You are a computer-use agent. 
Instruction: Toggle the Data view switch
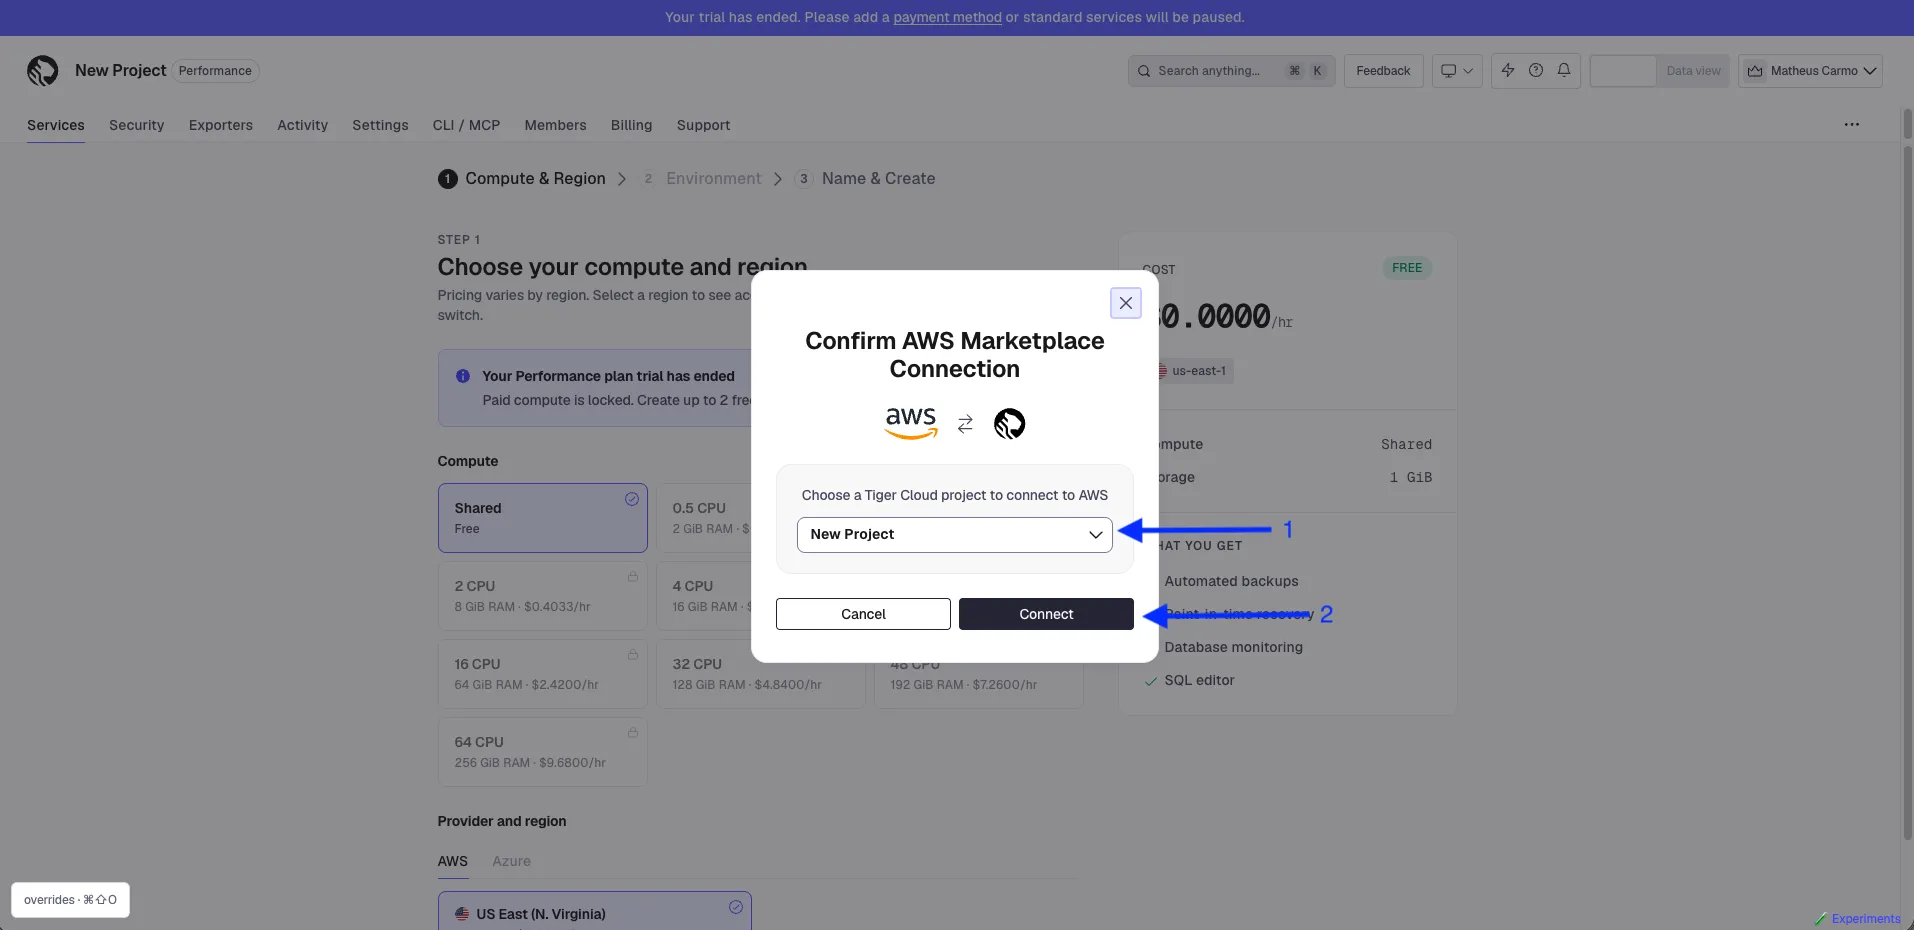(1659, 71)
